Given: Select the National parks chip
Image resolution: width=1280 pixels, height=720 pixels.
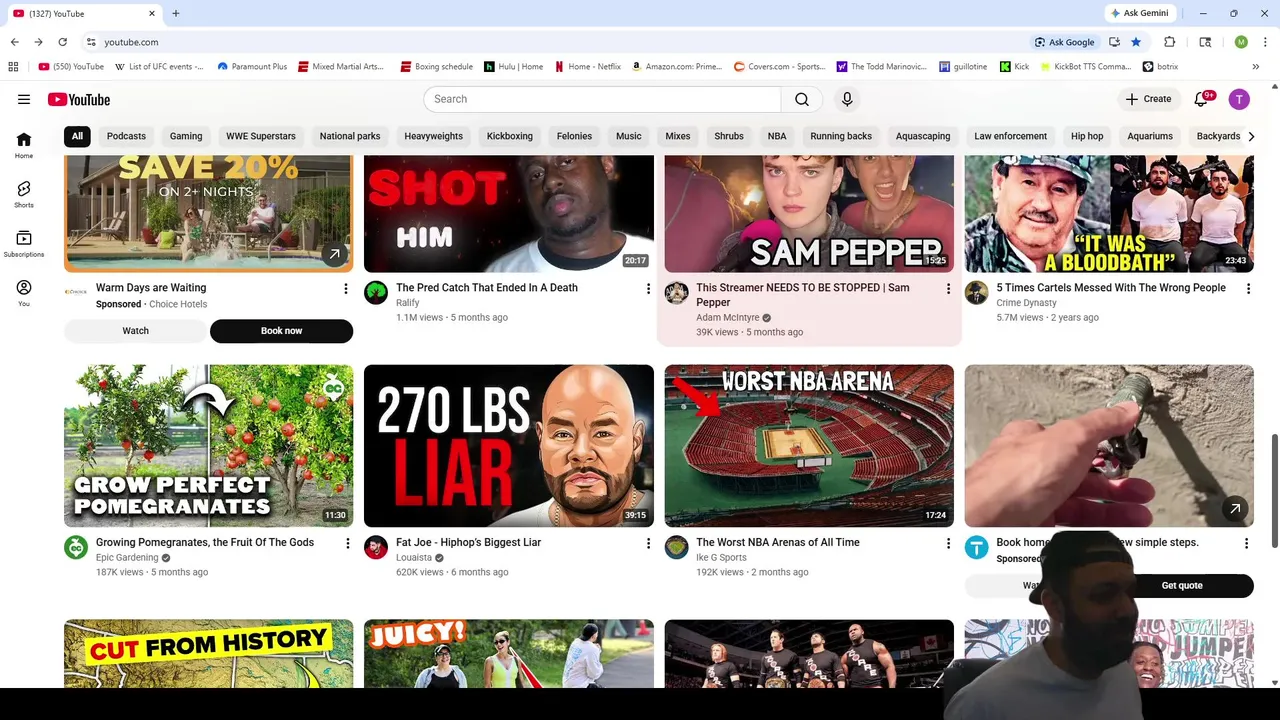Looking at the screenshot, I should point(350,136).
